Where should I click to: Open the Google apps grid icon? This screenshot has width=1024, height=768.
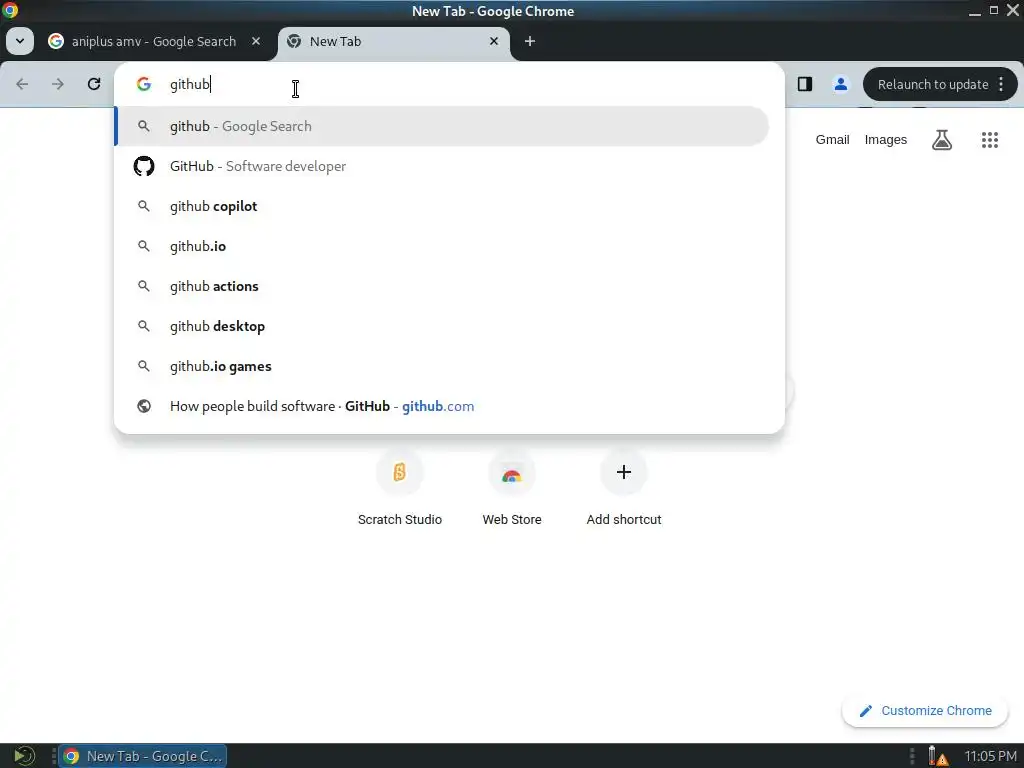(x=990, y=140)
